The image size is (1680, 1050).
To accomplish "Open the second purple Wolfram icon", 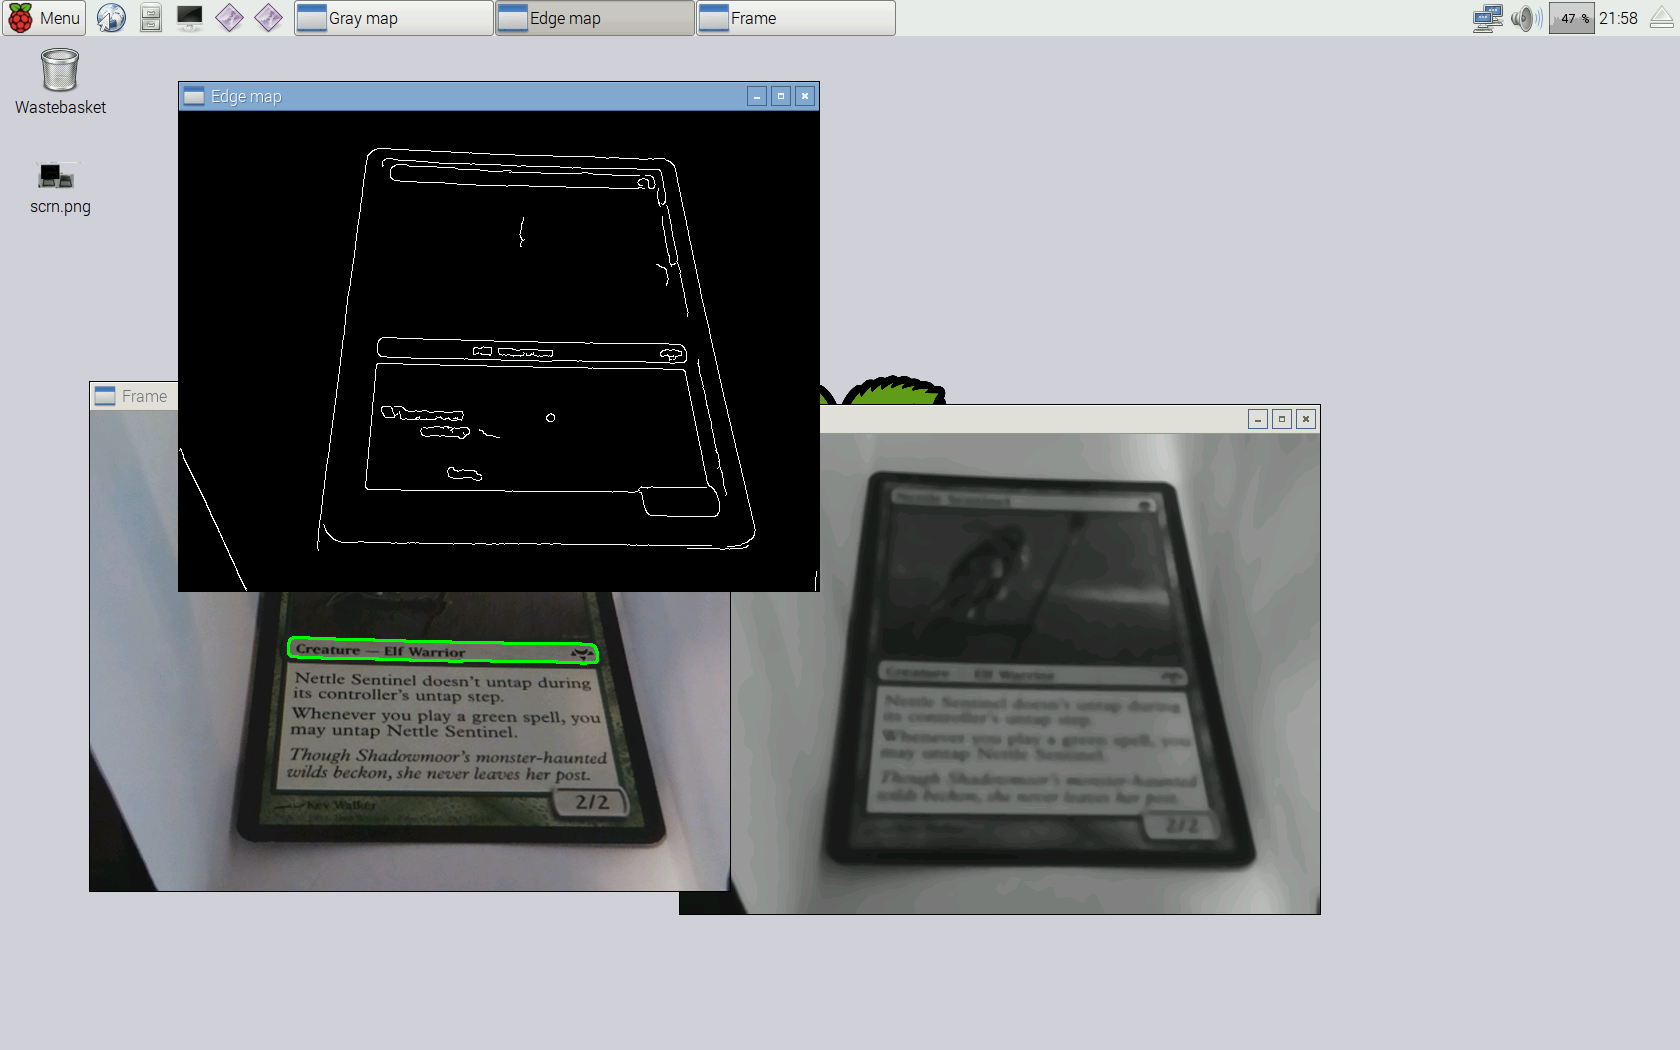I will [x=268, y=18].
